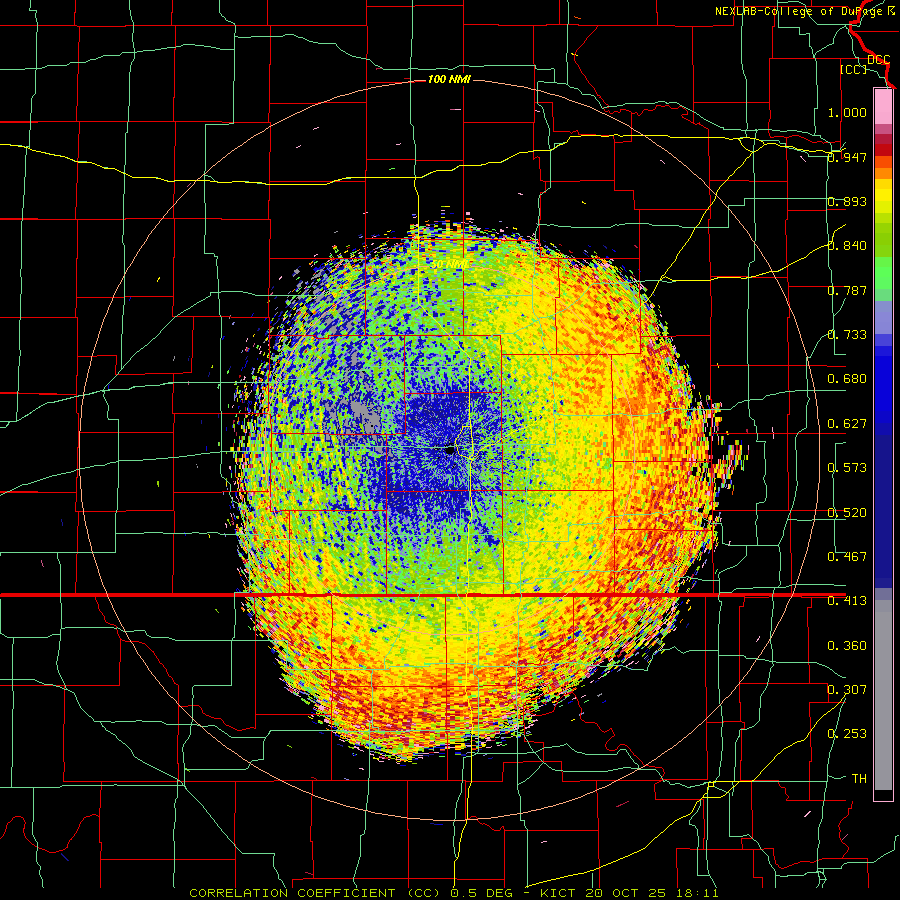Click the Correlation Coefficient caption at bottom
Image resolution: width=900 pixels, height=900 pixels.
(453, 893)
